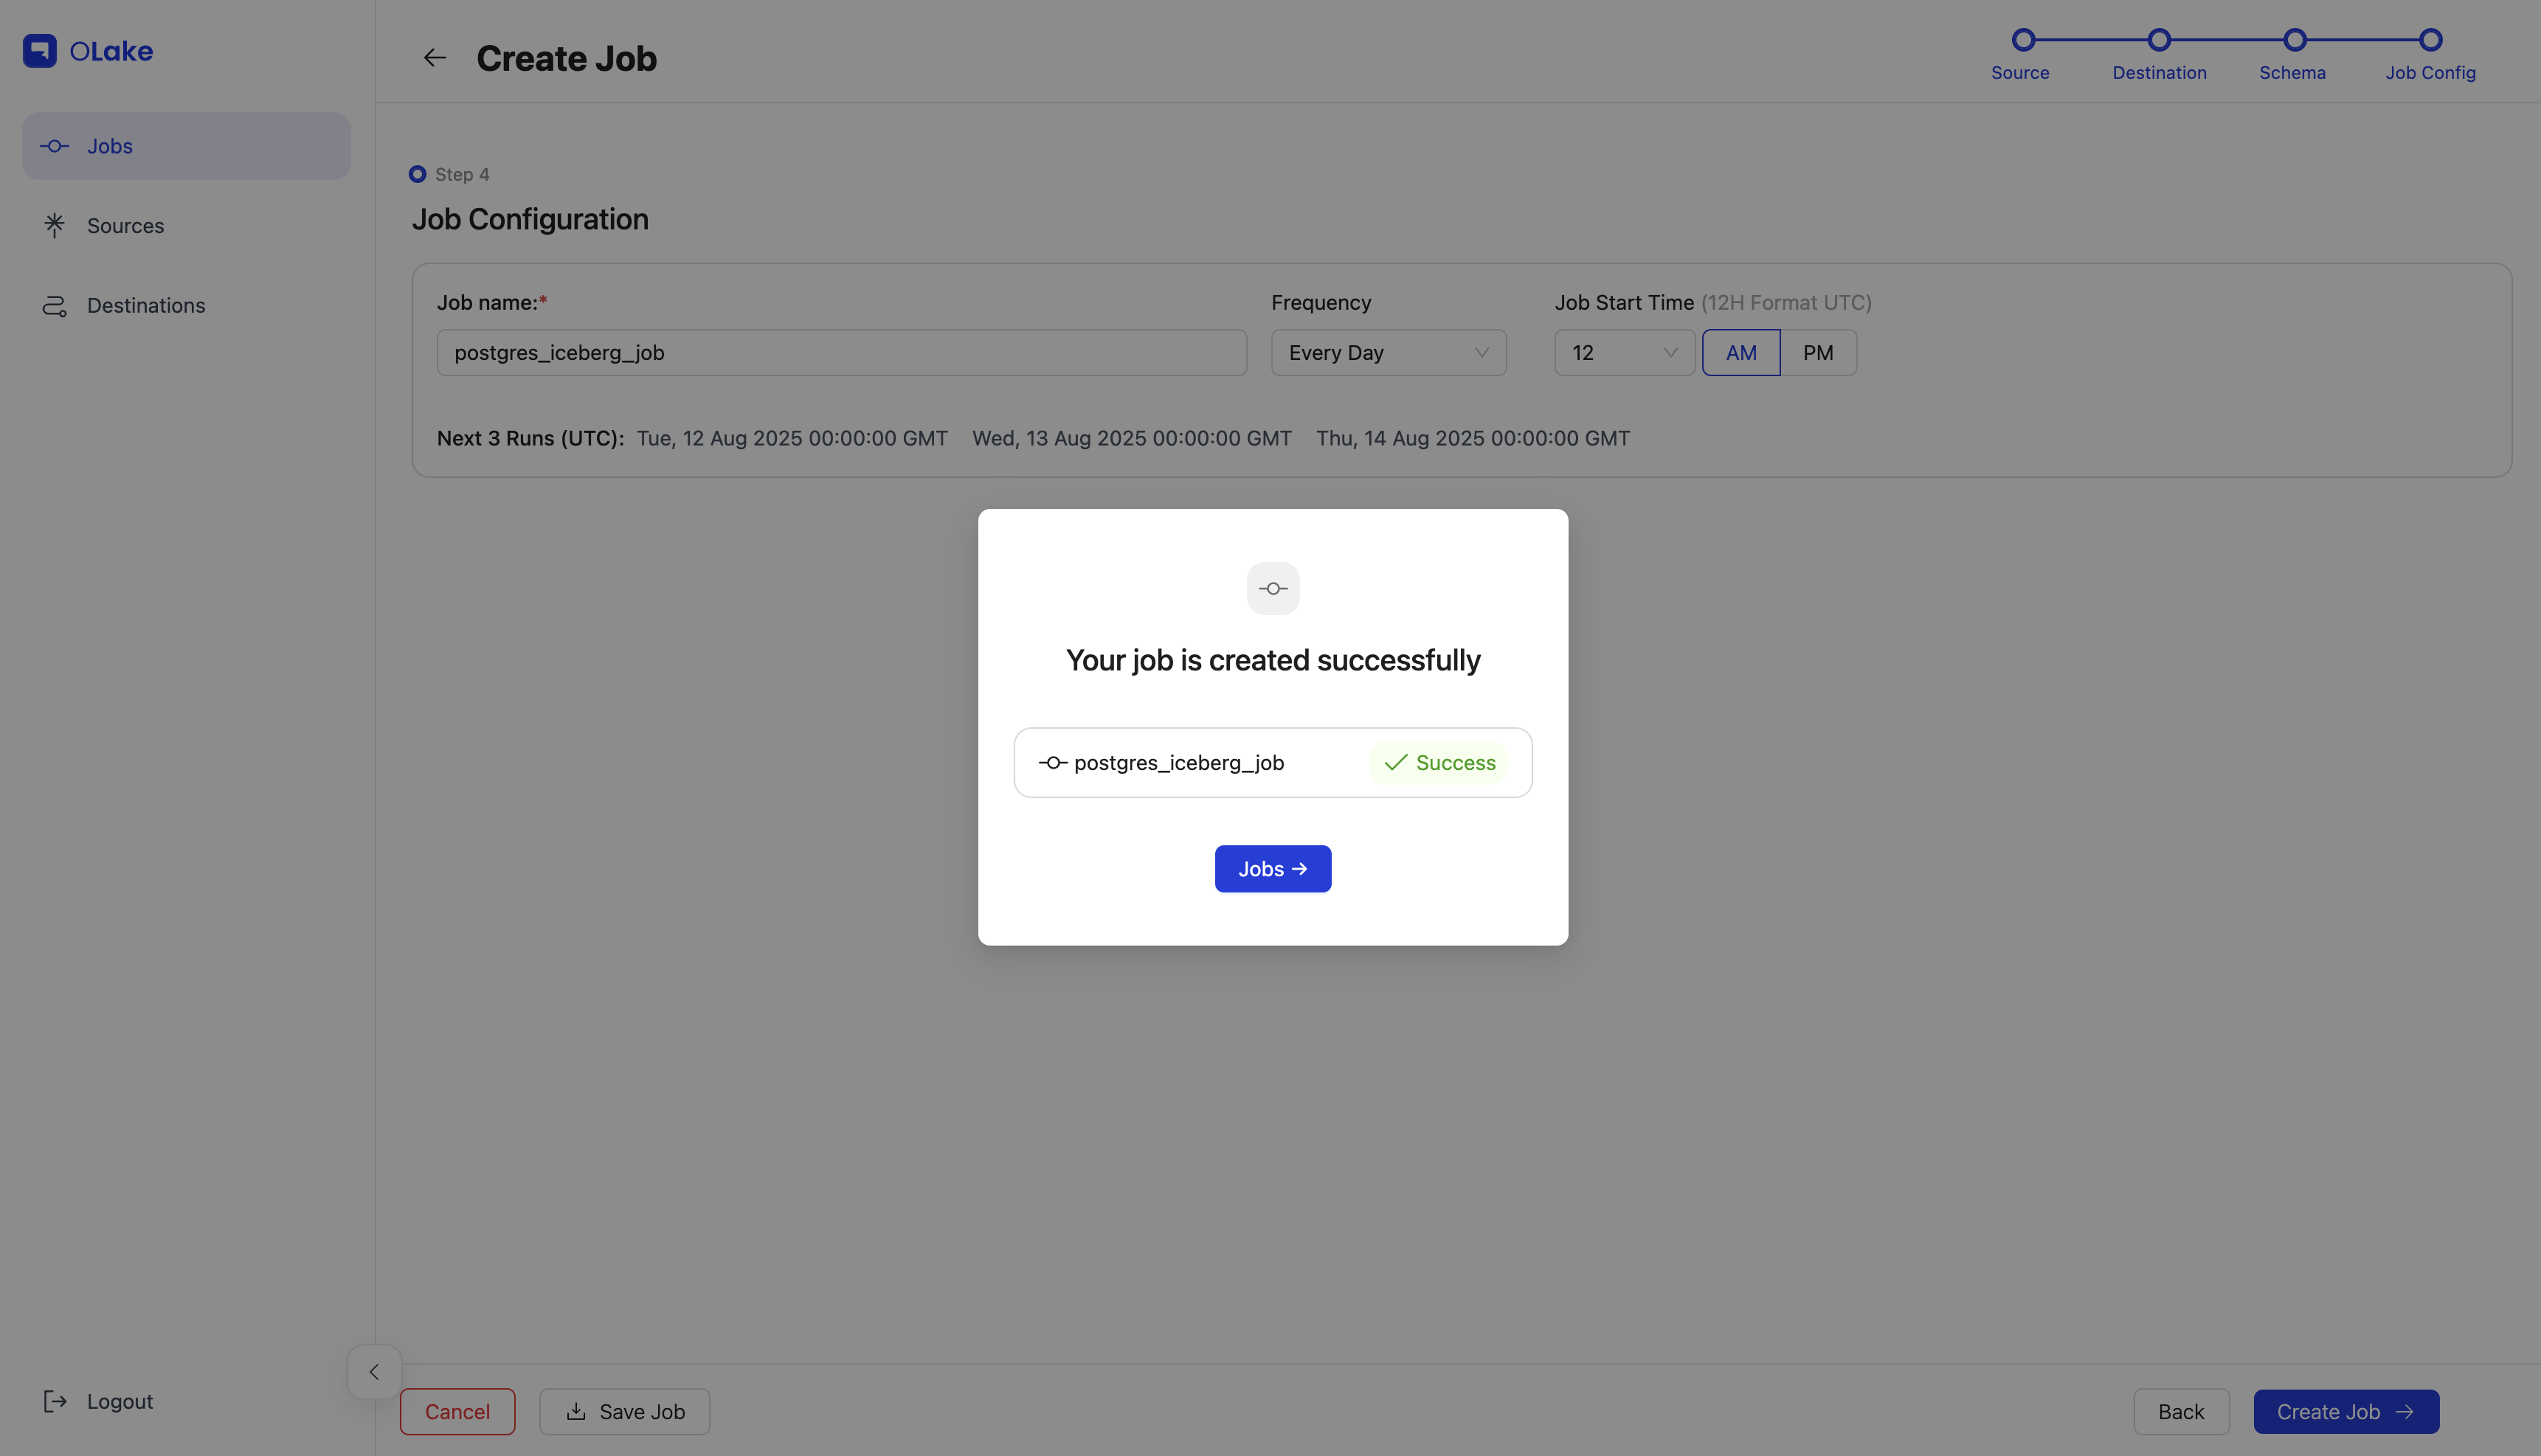Select the AM toggle
The width and height of the screenshot is (2541, 1456).
coord(1741,353)
